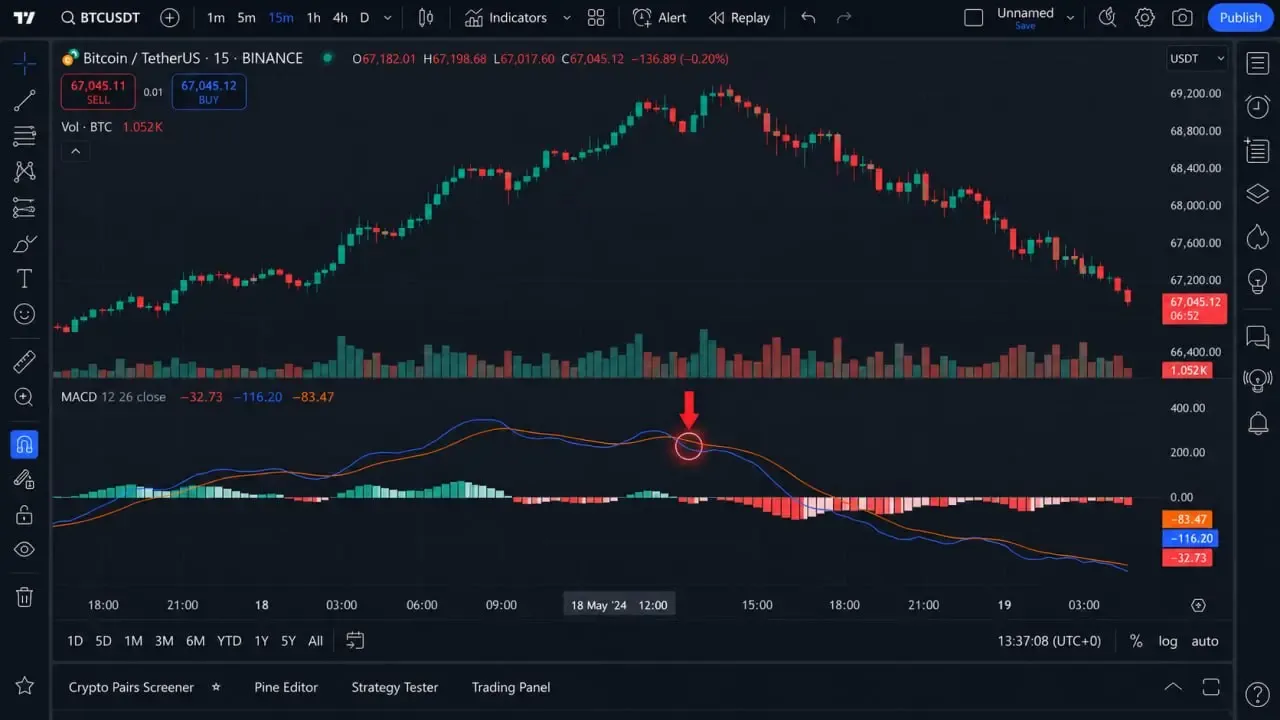Open the hotlists flame icon

[1257, 237]
